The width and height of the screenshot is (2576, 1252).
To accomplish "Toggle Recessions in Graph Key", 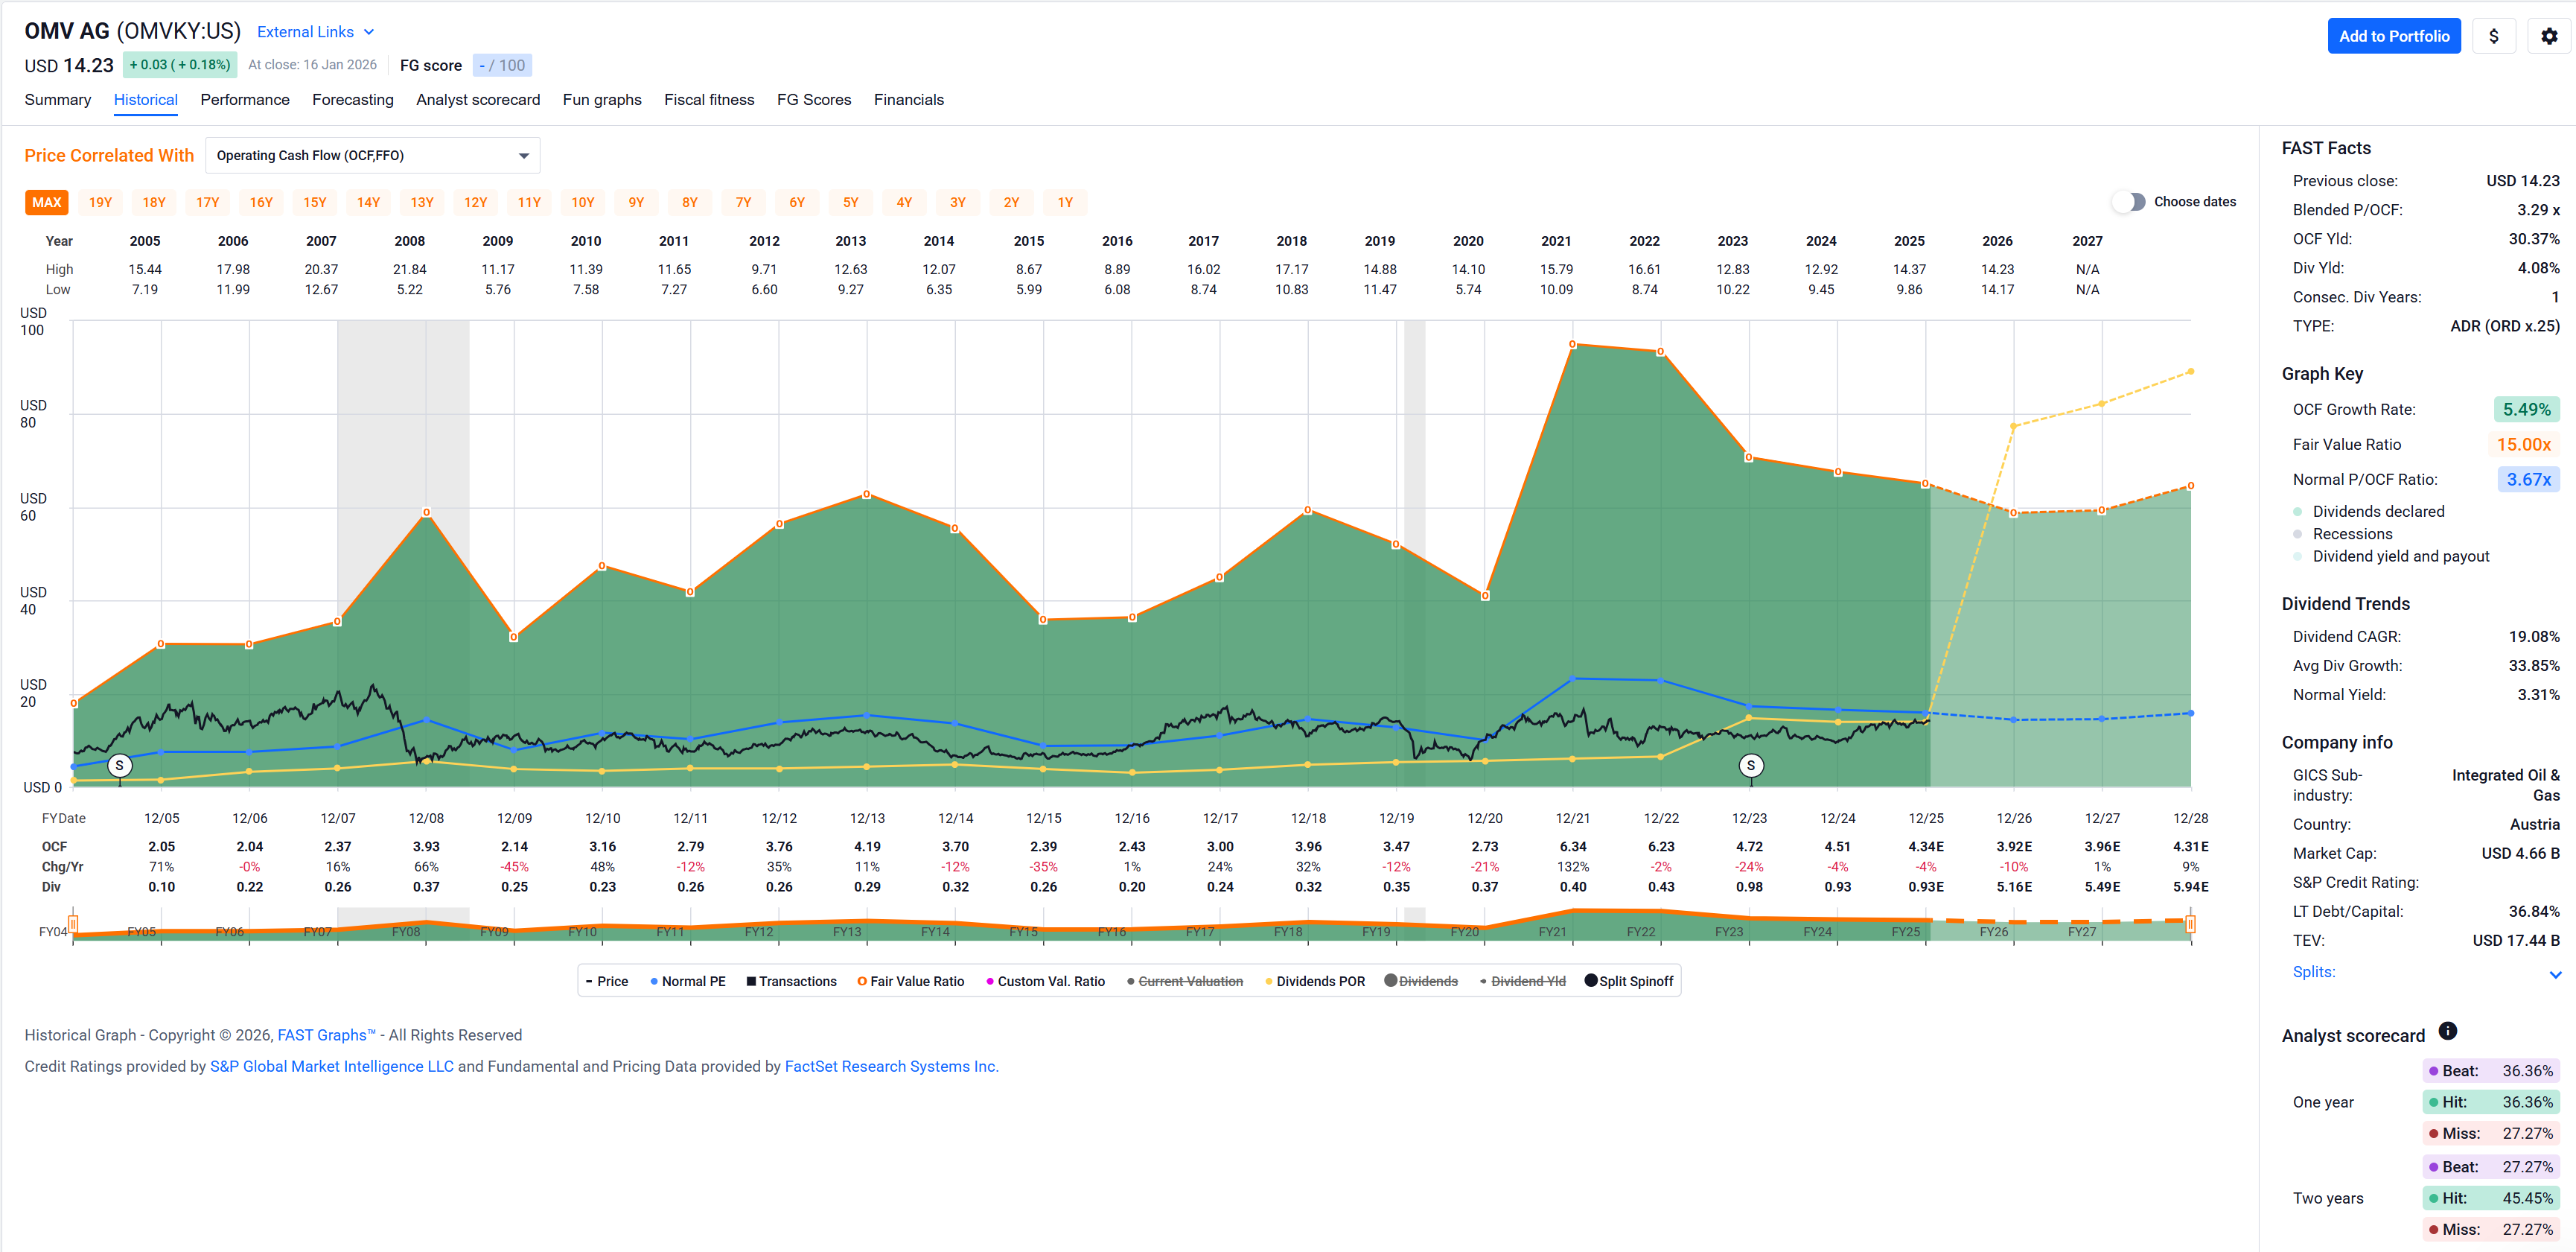I will [2298, 534].
